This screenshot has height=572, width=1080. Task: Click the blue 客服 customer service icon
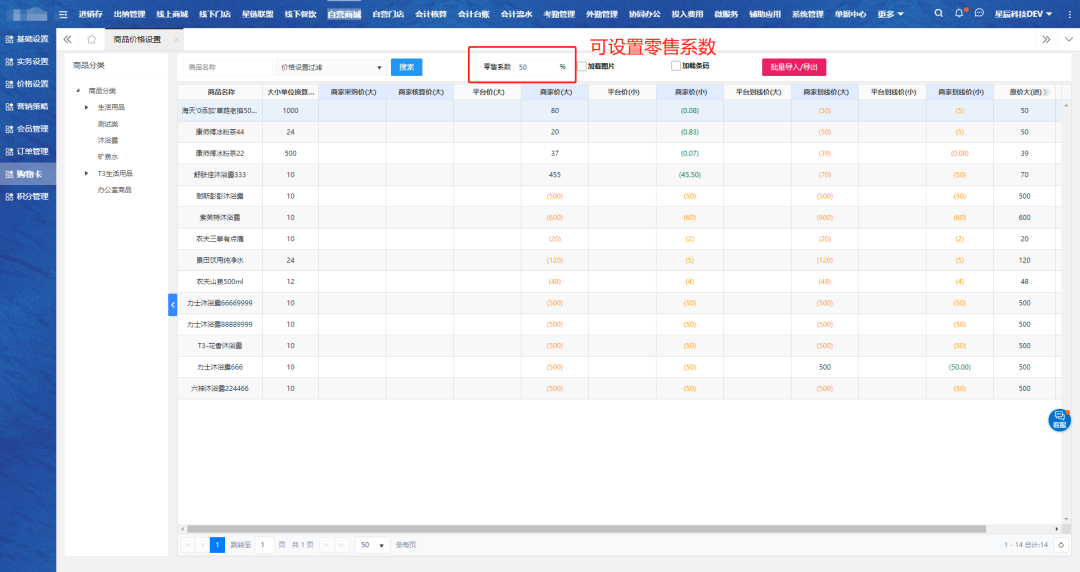tap(1059, 421)
